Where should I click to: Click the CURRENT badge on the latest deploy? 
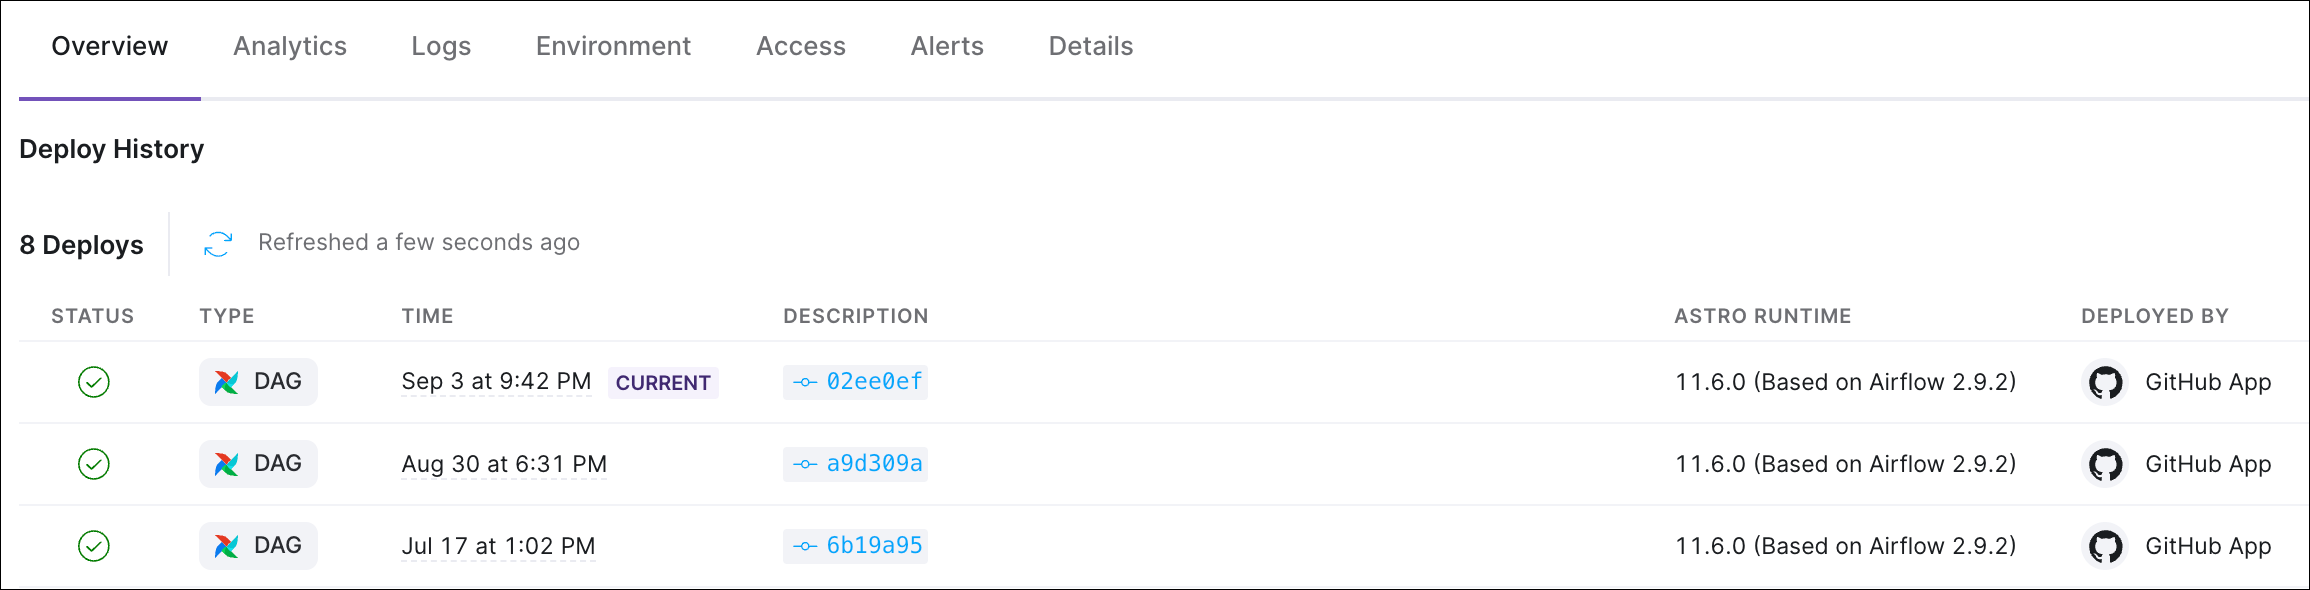[663, 383]
